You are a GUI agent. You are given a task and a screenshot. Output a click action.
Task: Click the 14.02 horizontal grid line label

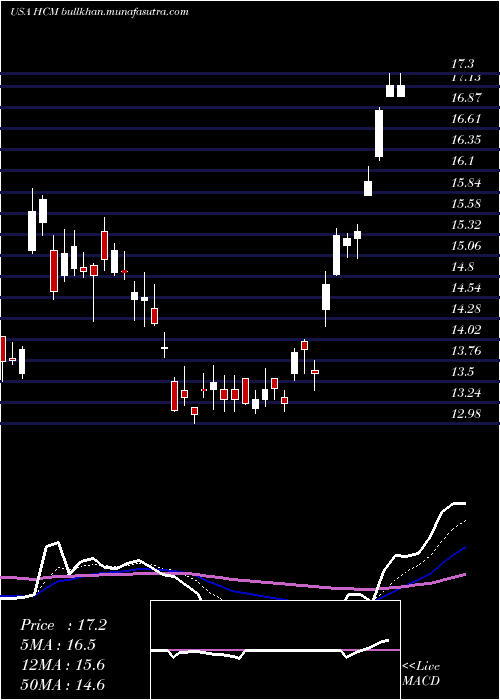click(x=467, y=329)
